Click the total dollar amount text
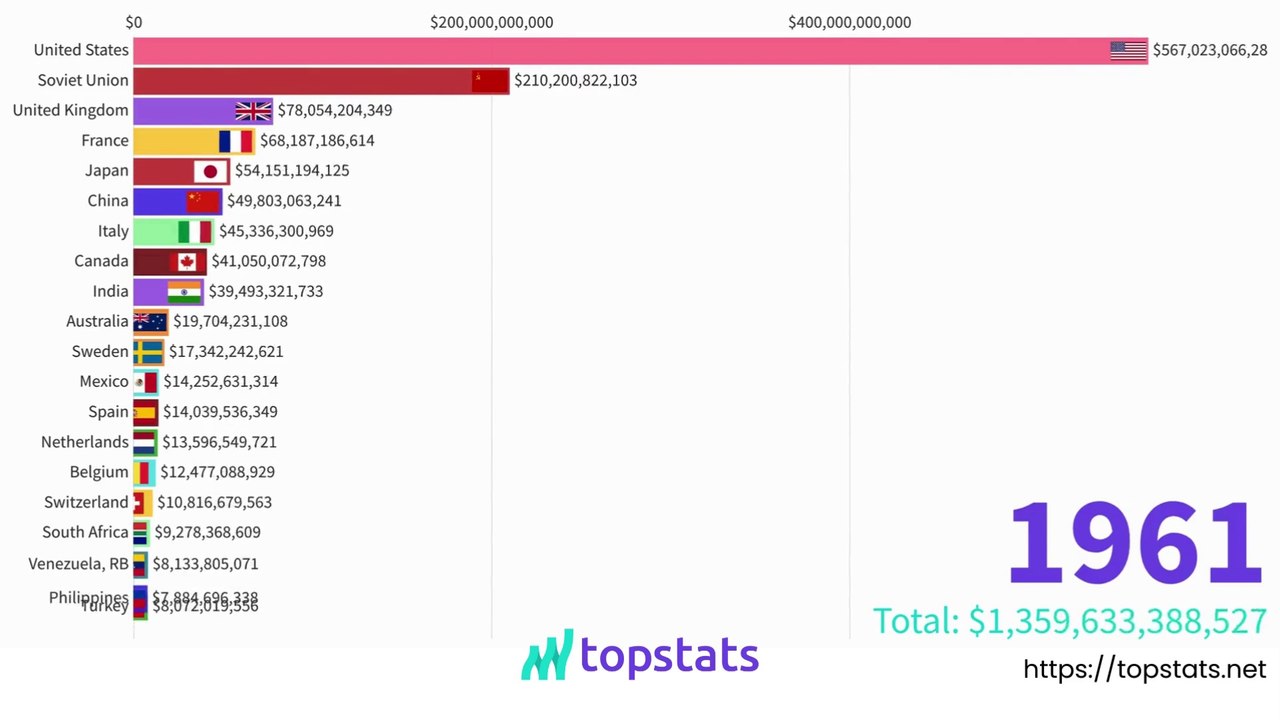Screen dimensions: 1280x720 [x=1069, y=621]
